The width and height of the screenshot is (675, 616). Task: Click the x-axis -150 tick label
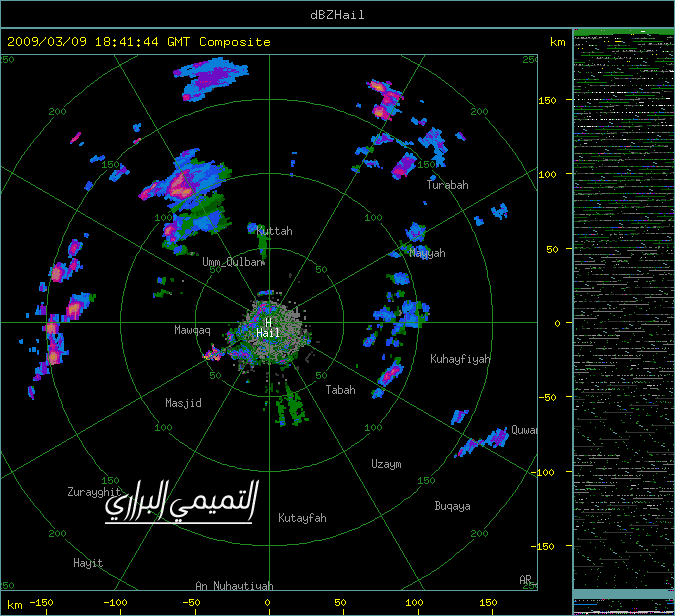(x=42, y=603)
